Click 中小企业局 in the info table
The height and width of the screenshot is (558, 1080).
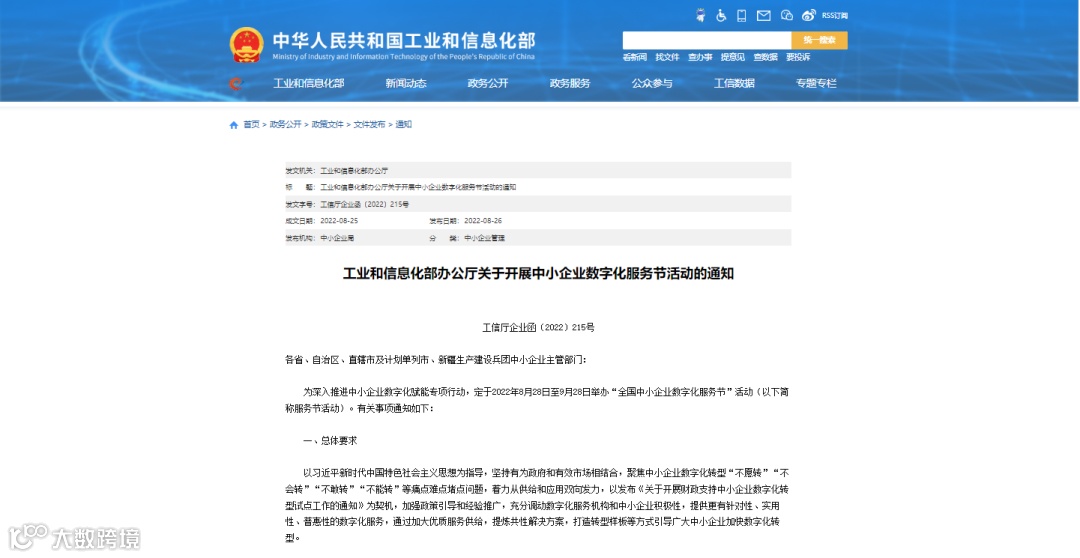coord(337,238)
